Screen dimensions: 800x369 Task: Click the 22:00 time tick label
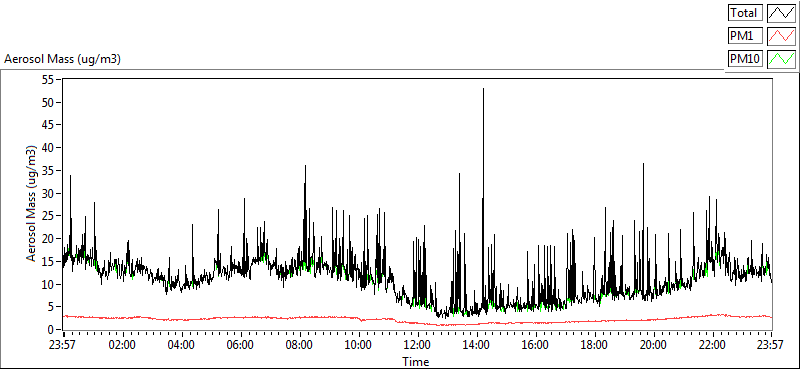pos(713,345)
